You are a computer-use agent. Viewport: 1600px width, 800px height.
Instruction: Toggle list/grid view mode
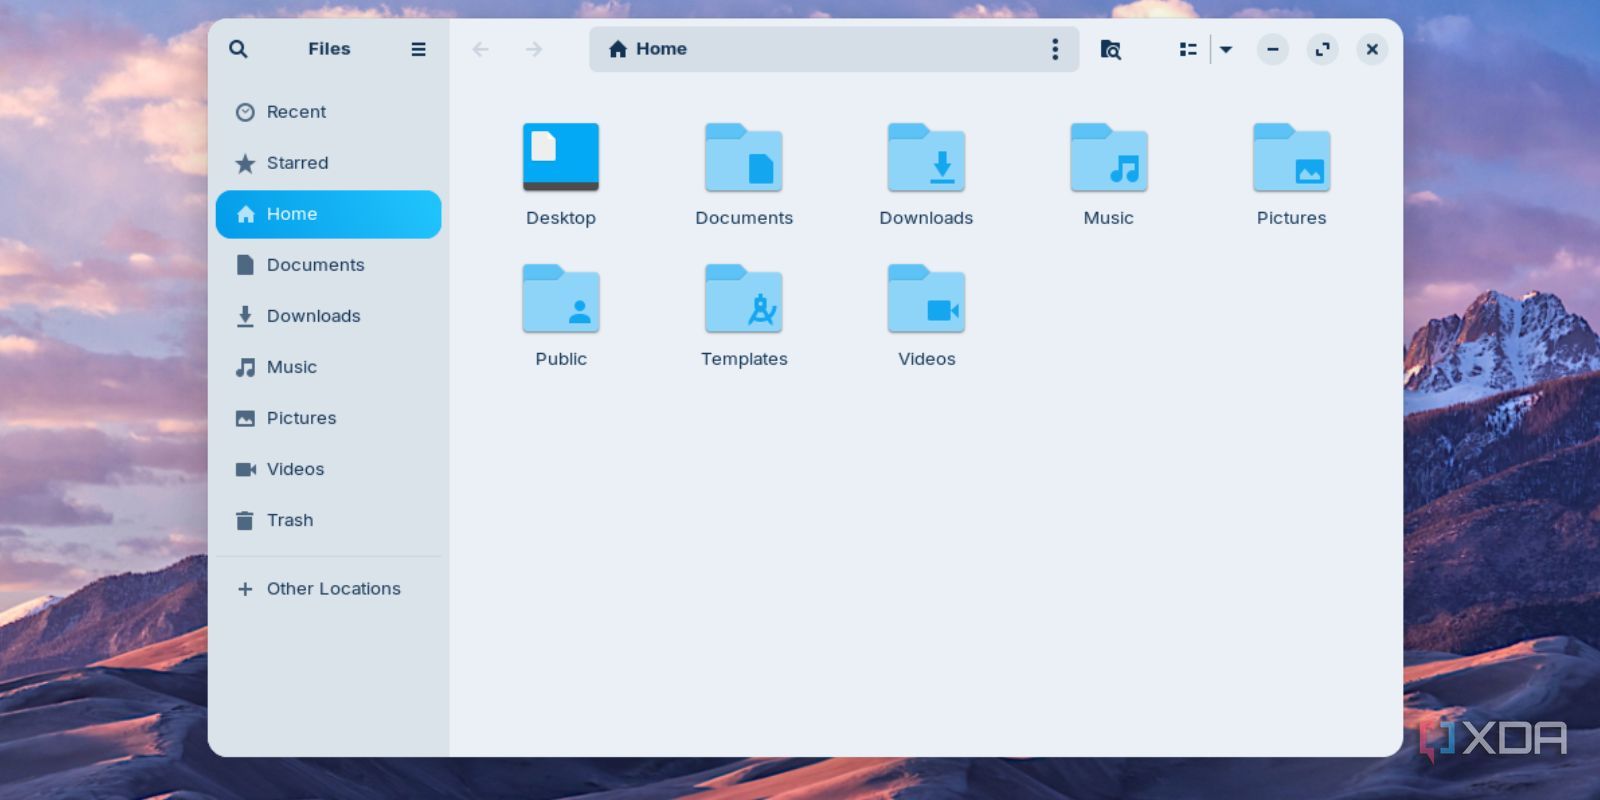pos(1188,49)
